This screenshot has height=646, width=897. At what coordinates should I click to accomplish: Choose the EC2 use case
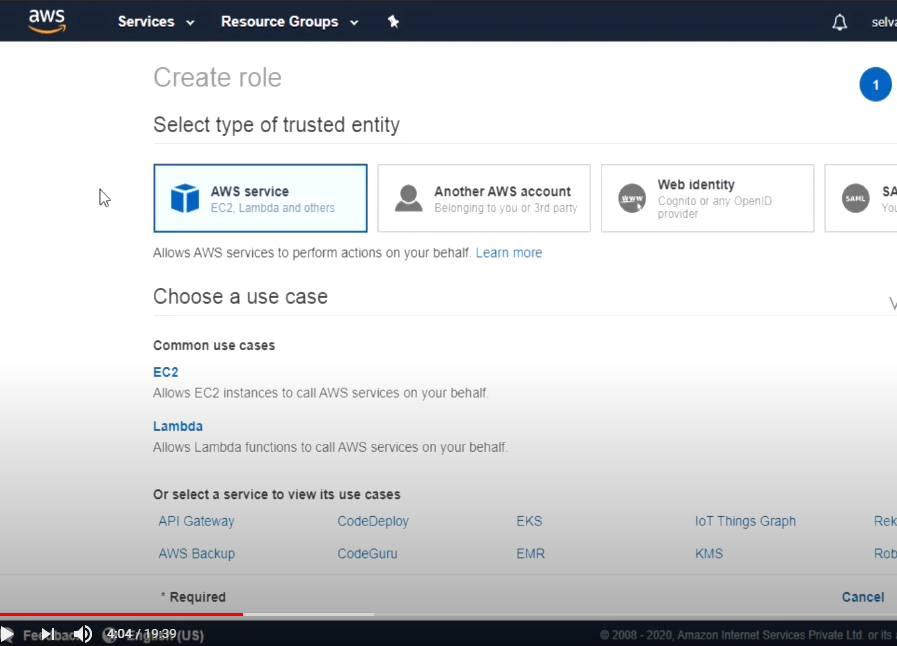(166, 372)
